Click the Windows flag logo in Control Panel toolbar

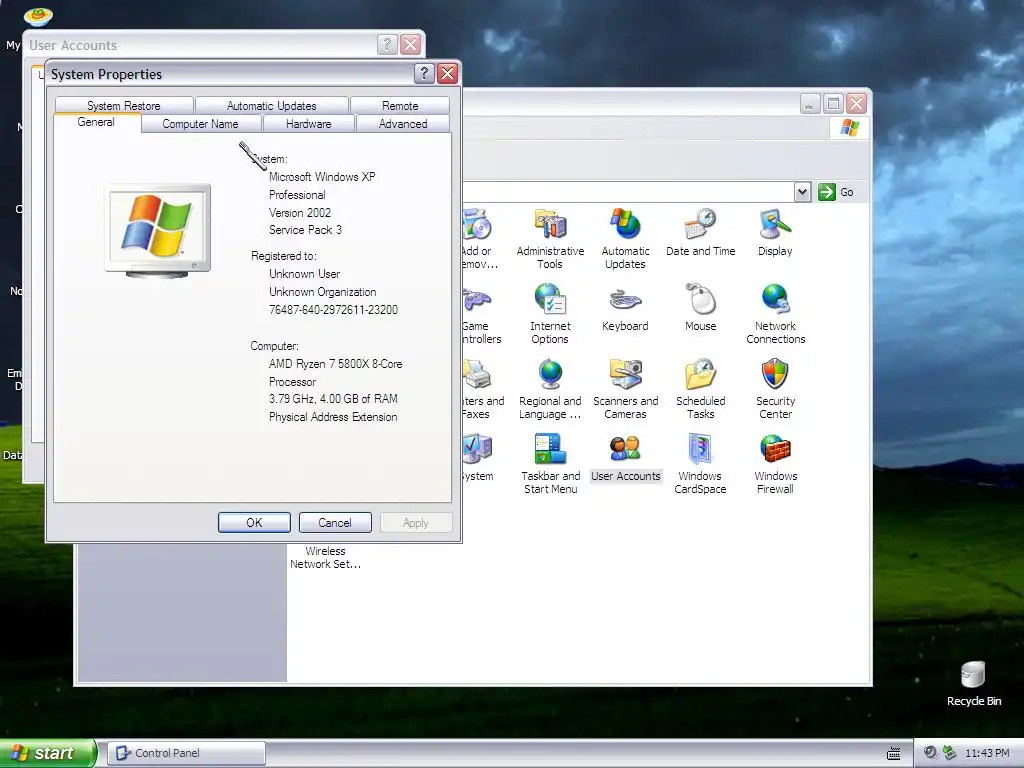pyautogui.click(x=849, y=127)
